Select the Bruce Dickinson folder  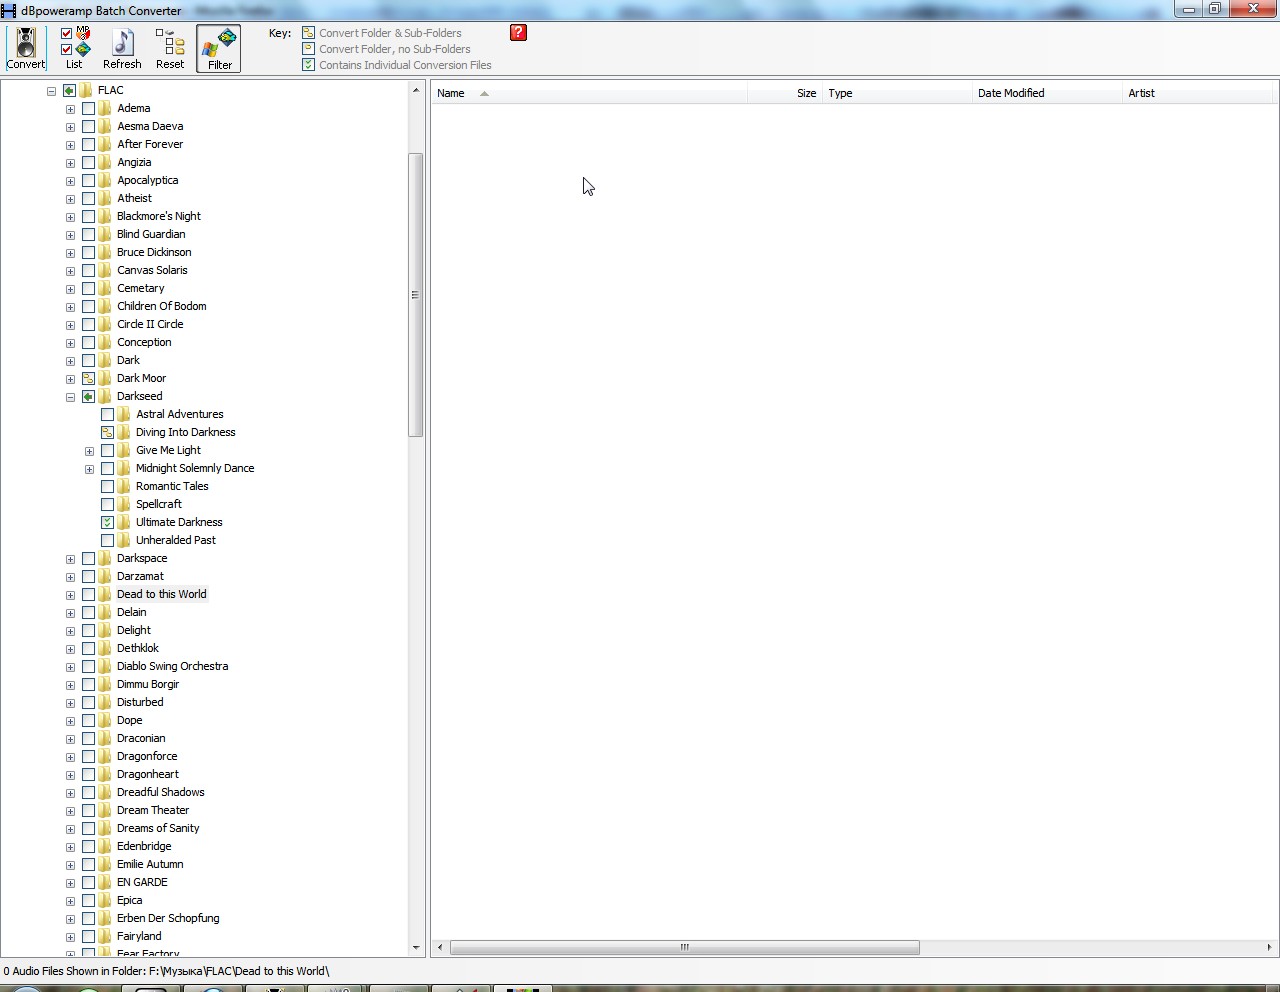(154, 252)
